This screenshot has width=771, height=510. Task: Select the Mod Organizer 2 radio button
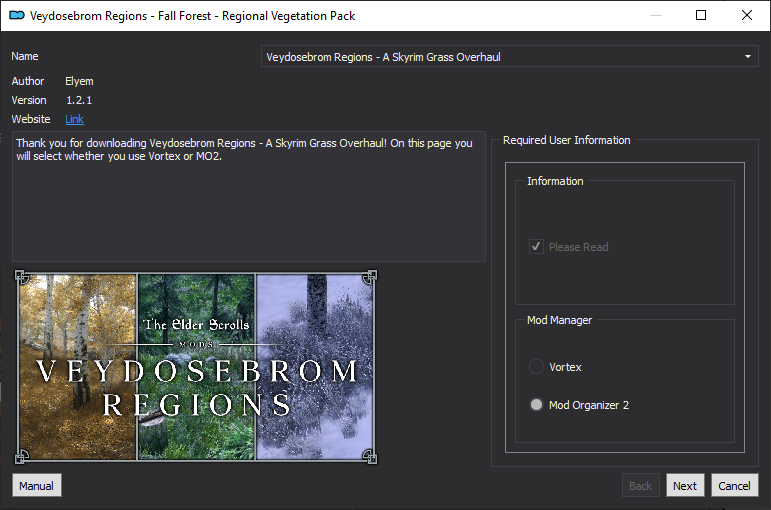(536, 405)
